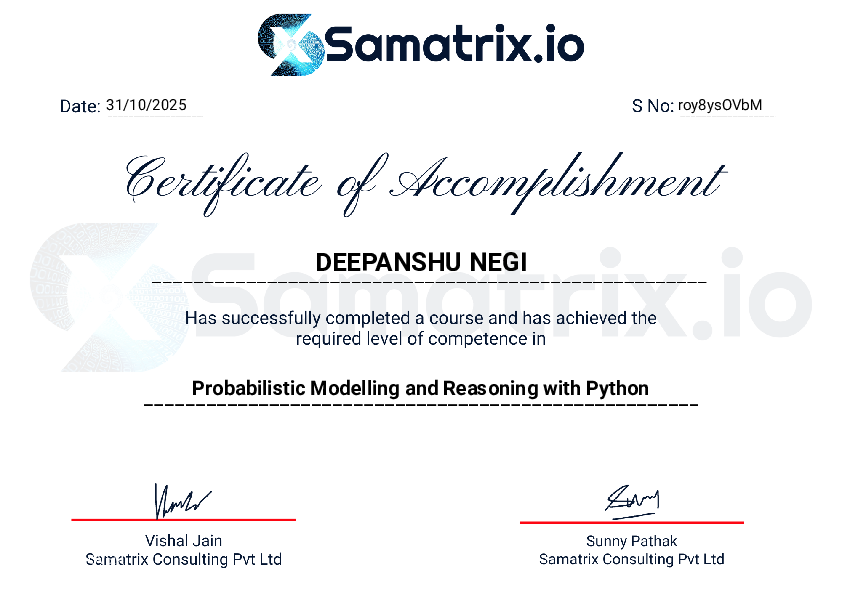
Task: Click the Date label
Action: [79, 106]
